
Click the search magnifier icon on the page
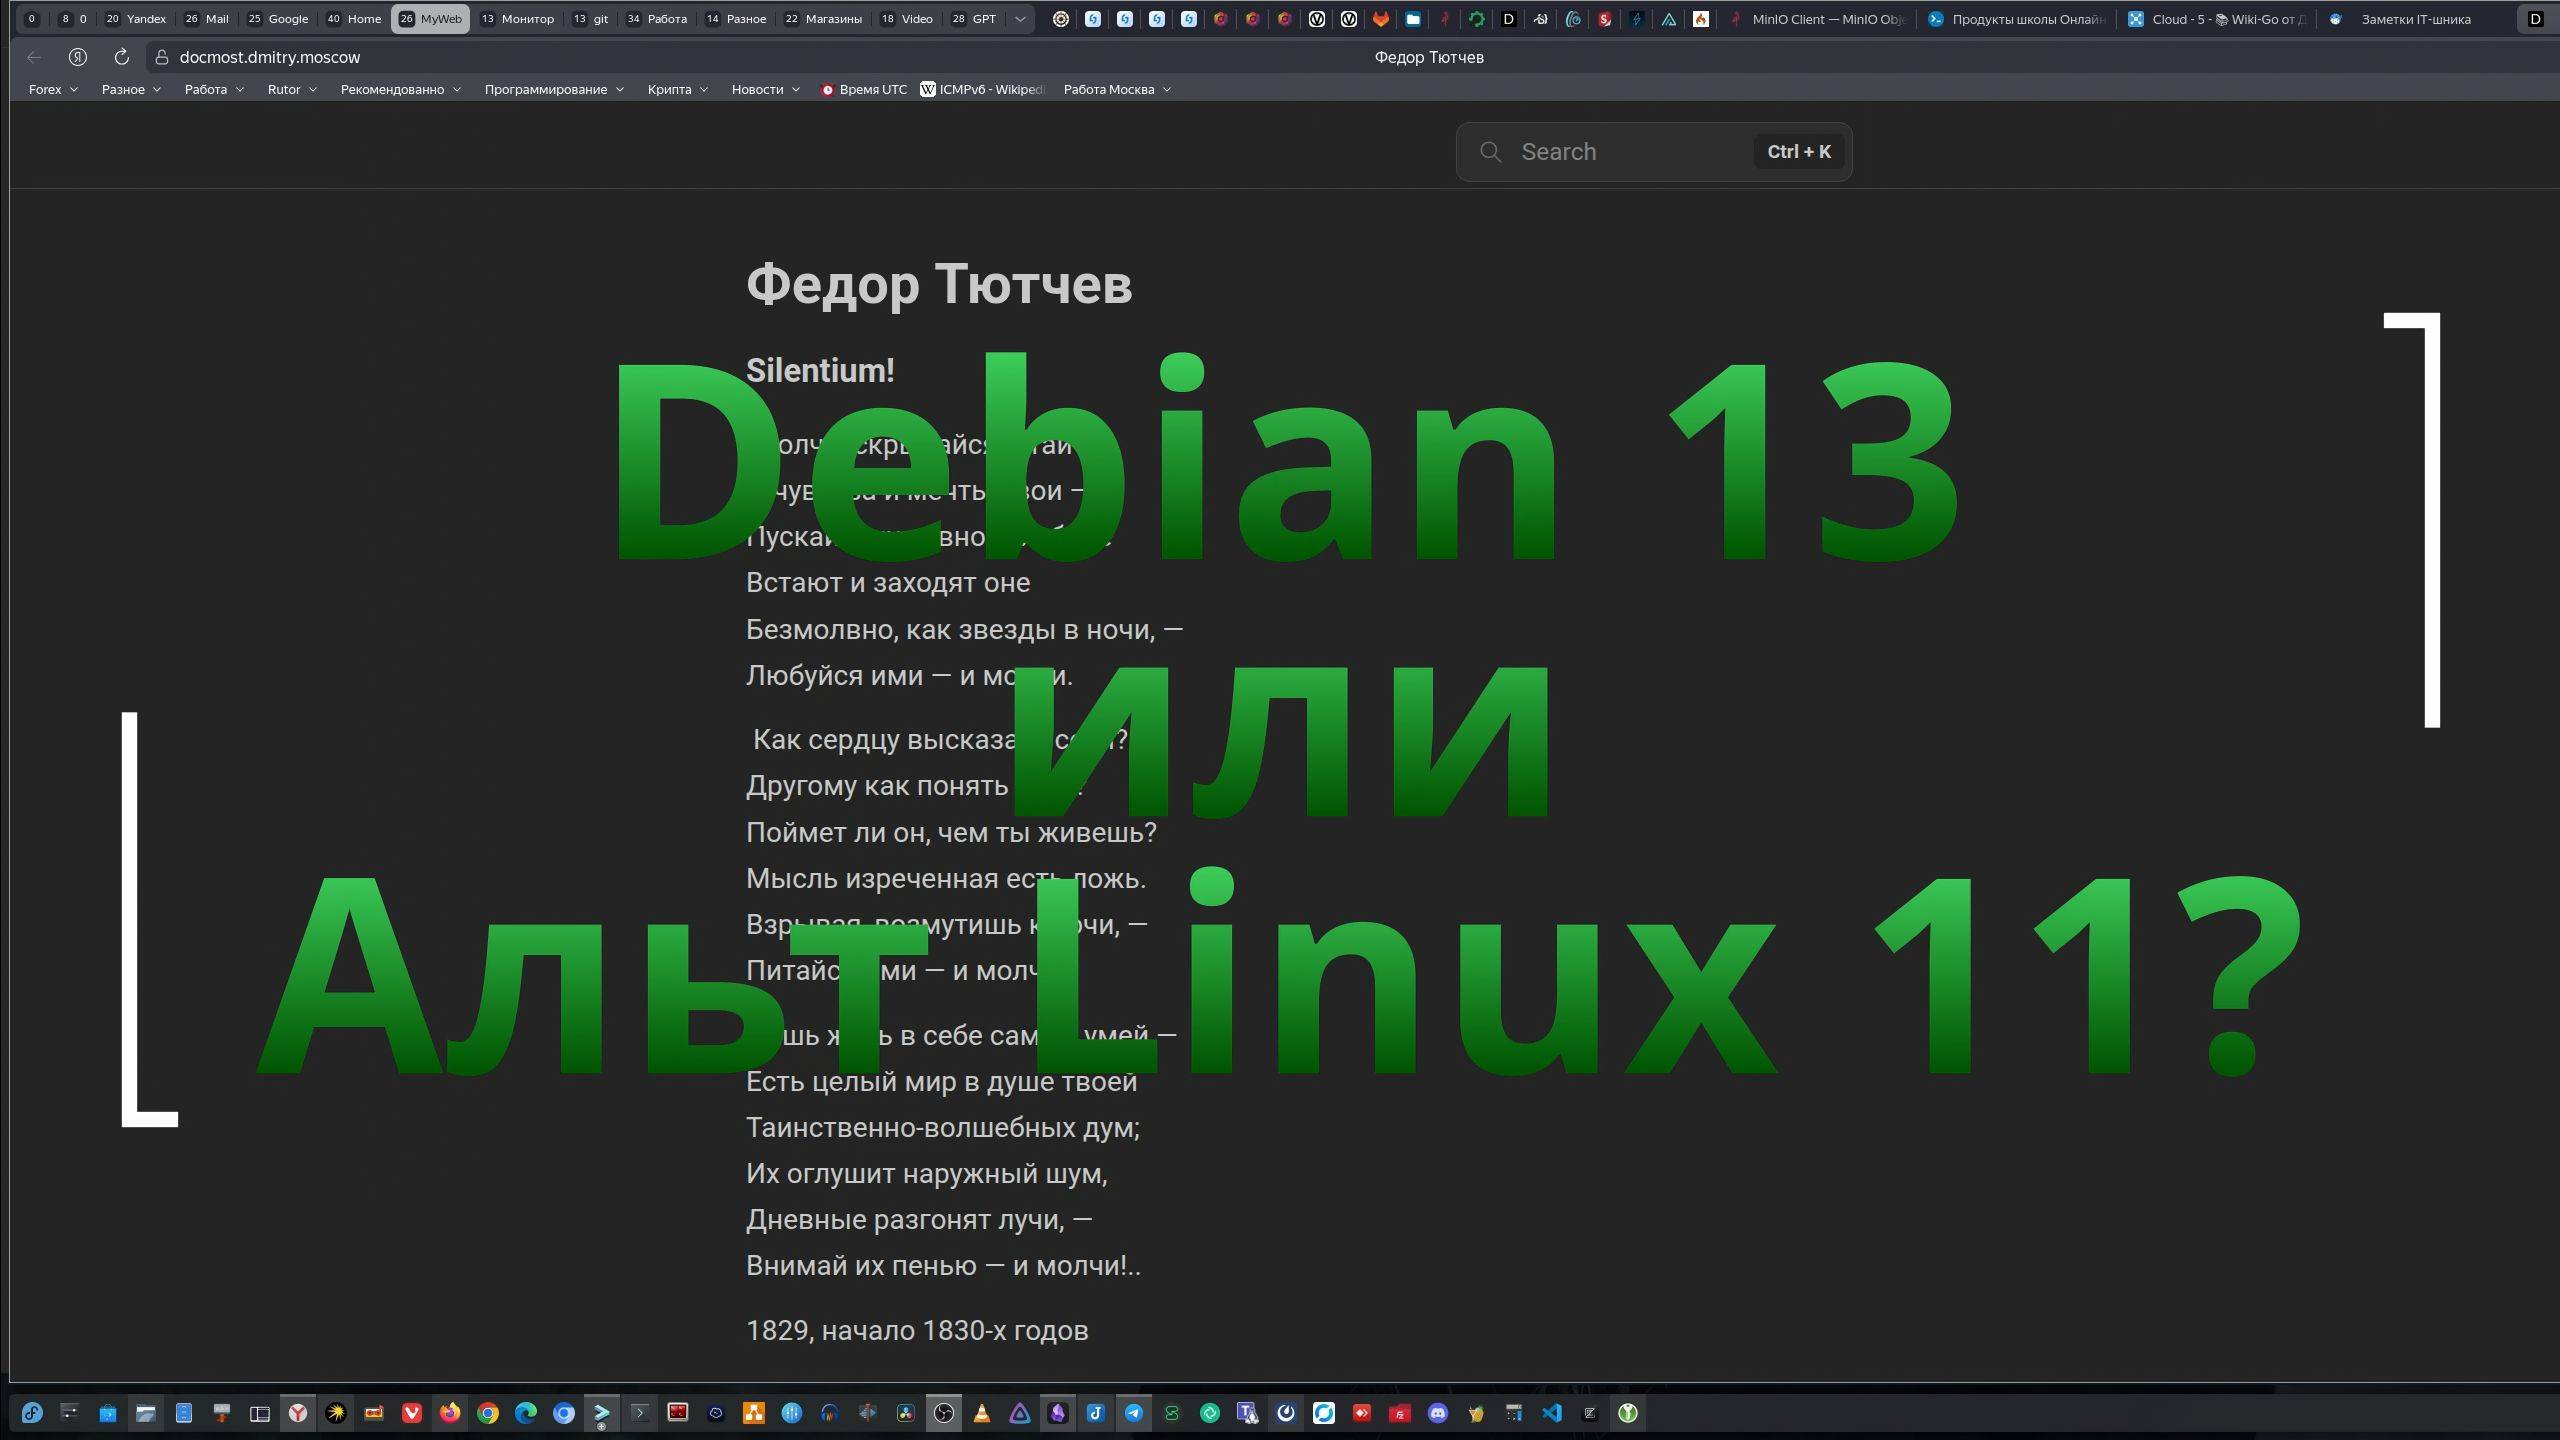tap(1491, 151)
